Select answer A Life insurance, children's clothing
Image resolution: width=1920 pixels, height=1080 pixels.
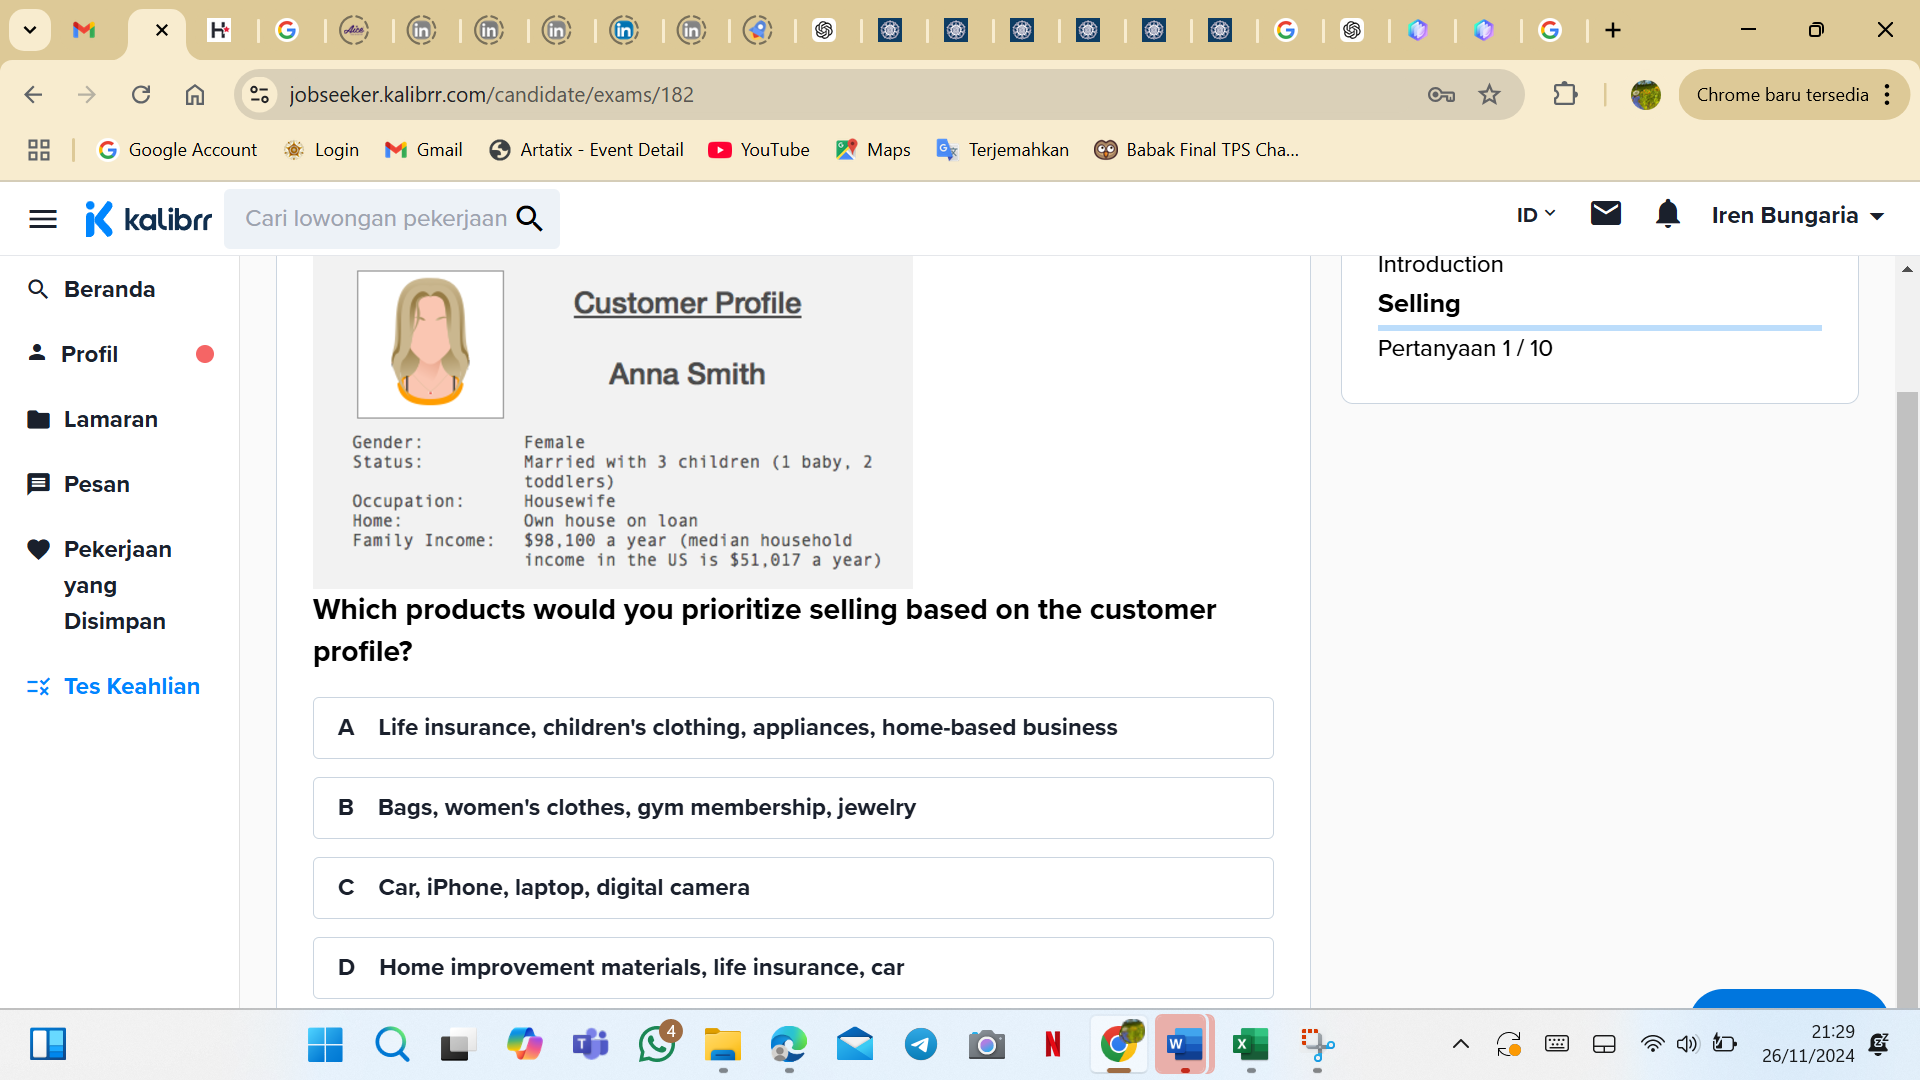pos(793,728)
